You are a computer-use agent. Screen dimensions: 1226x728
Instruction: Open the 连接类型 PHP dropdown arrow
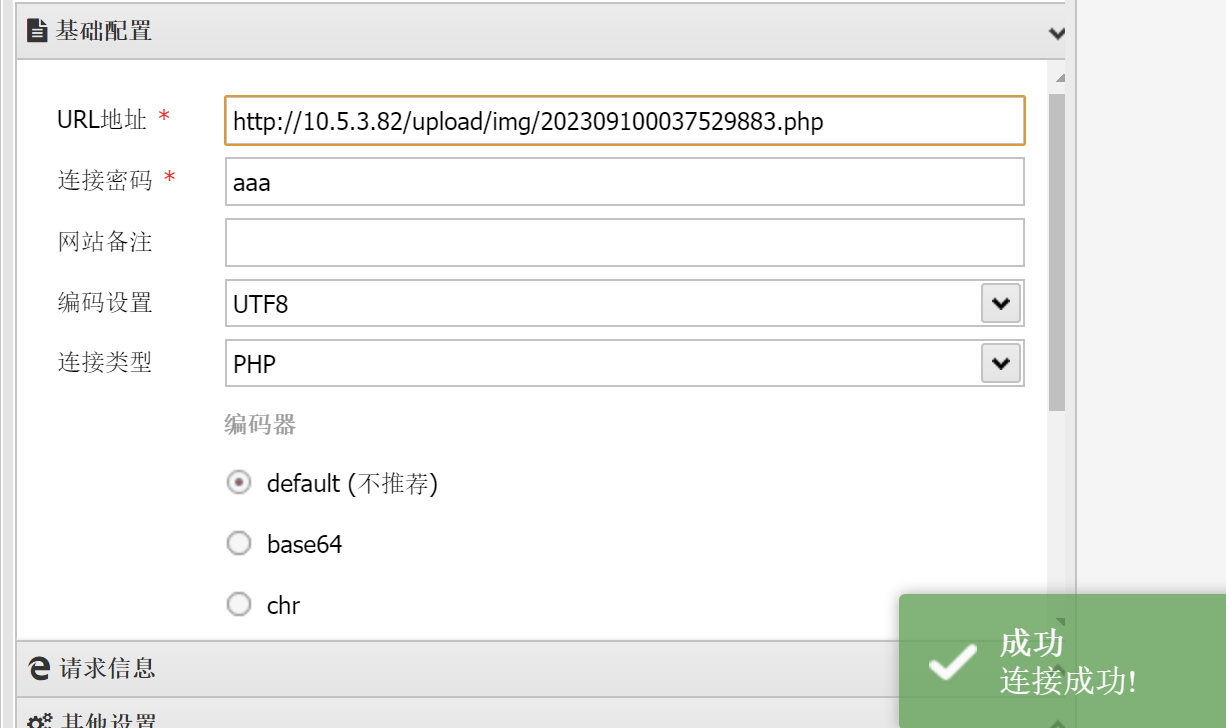1001,364
